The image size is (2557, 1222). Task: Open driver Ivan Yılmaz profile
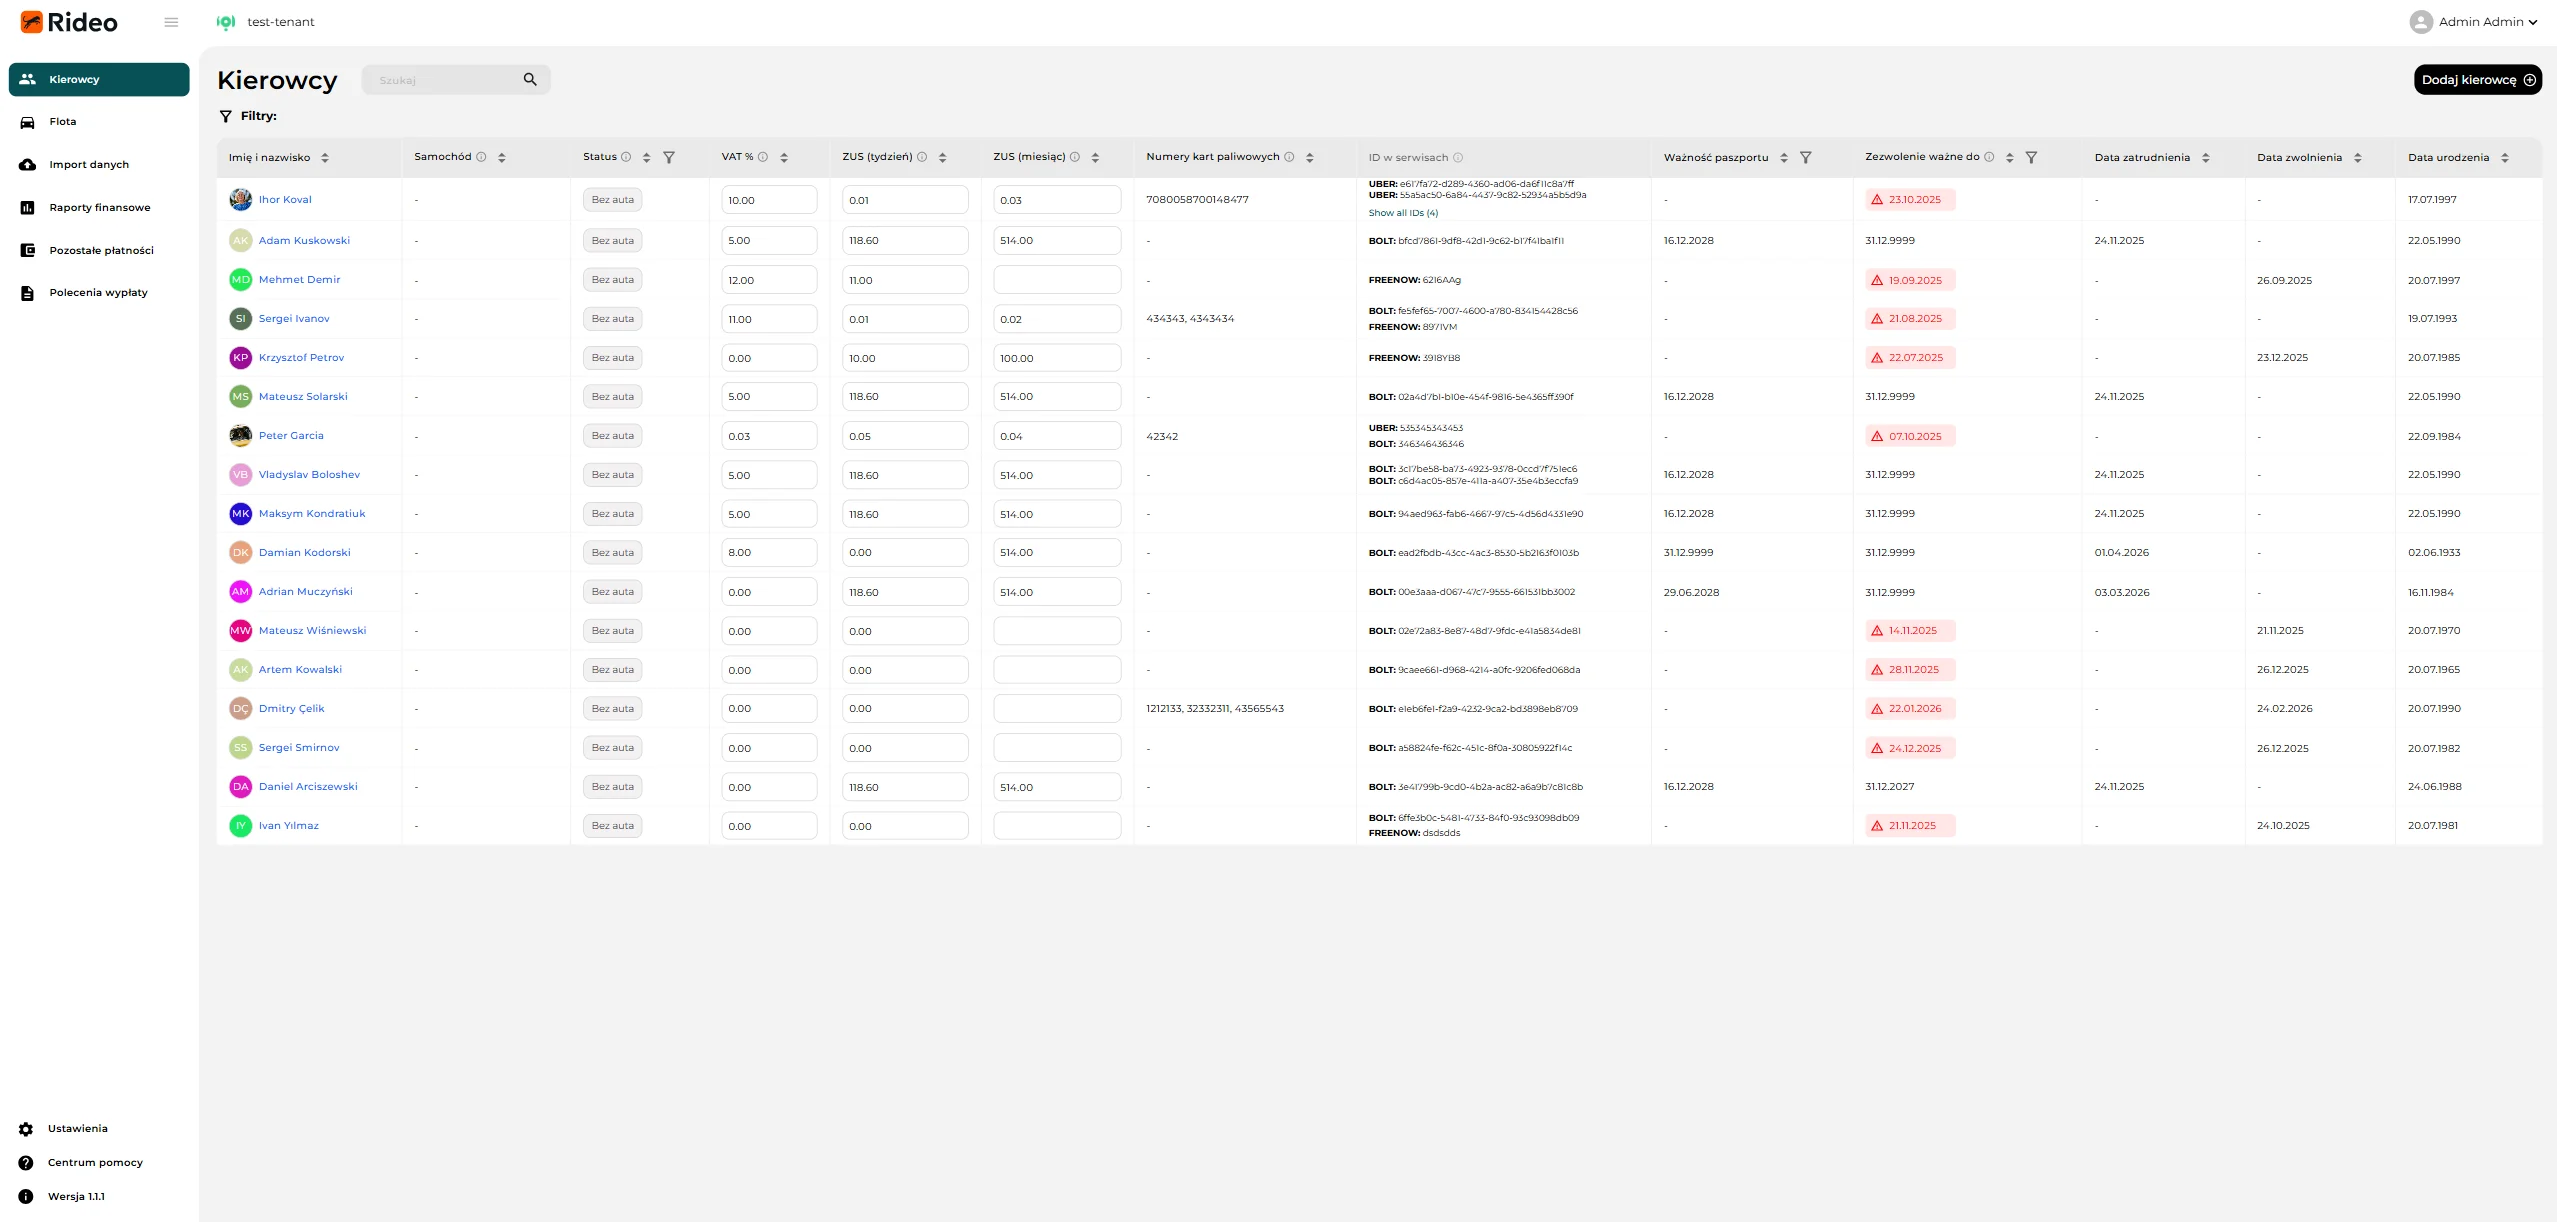tap(288, 826)
